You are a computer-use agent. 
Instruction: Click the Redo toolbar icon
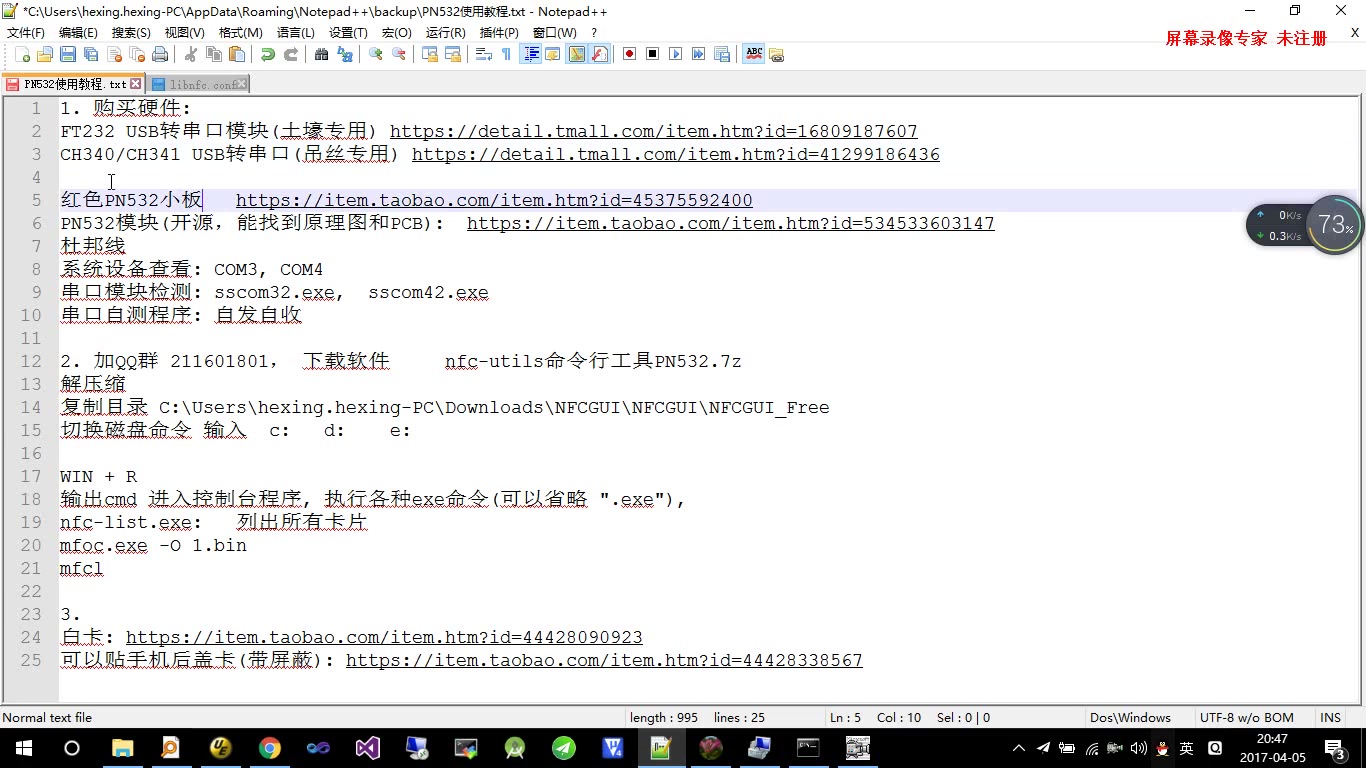(291, 54)
